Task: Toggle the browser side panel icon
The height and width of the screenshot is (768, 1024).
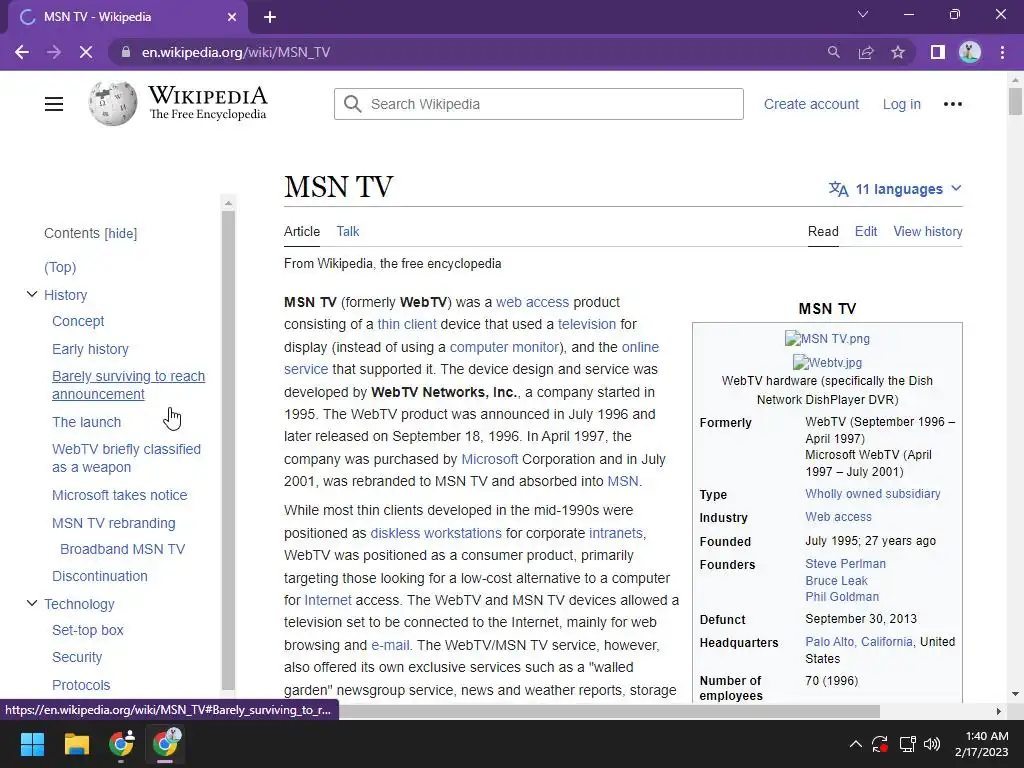Action: 938,52
